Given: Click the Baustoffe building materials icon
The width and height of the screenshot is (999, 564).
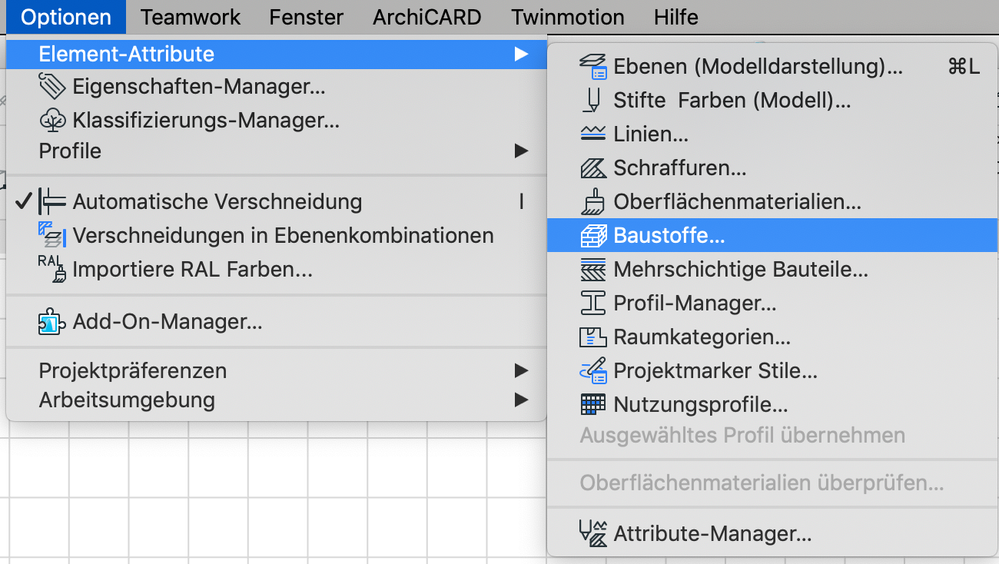Looking at the screenshot, I should point(593,236).
